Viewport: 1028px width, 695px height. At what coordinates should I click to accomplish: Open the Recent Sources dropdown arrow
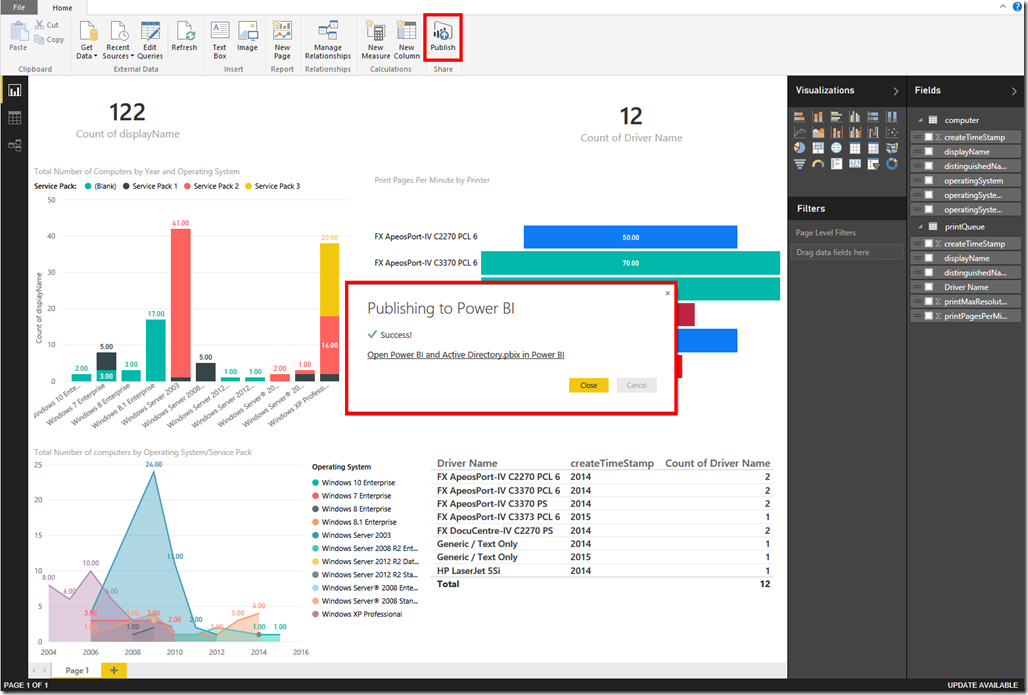coord(132,56)
